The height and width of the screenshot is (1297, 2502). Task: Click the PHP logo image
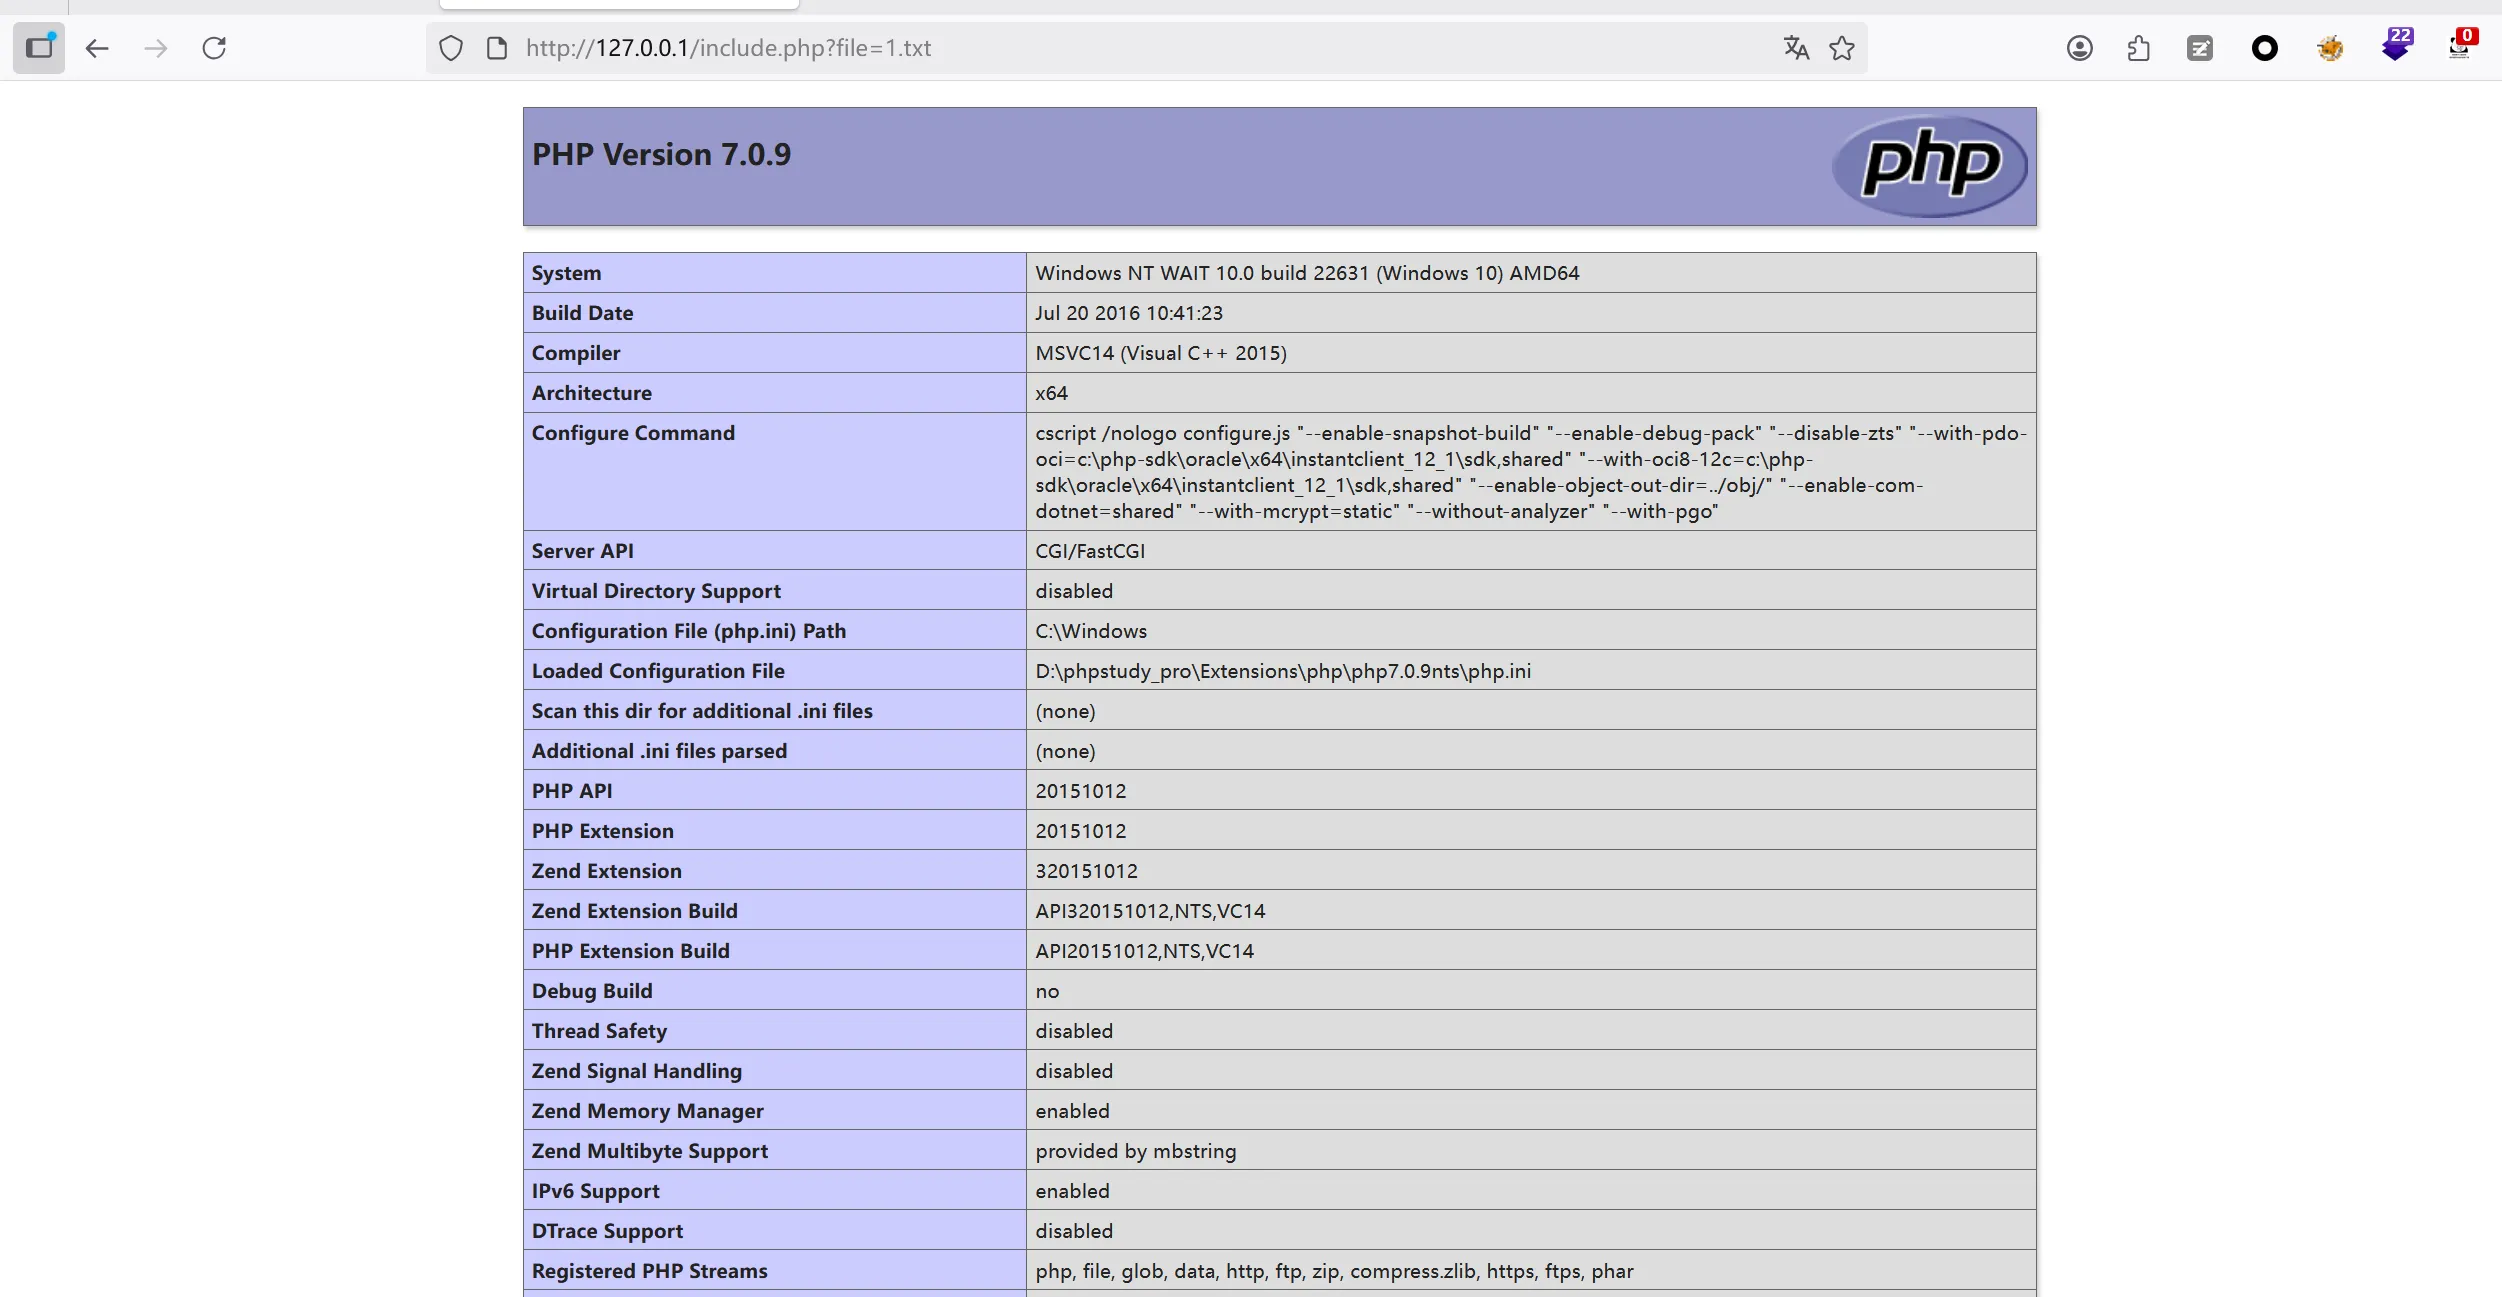(x=1929, y=166)
